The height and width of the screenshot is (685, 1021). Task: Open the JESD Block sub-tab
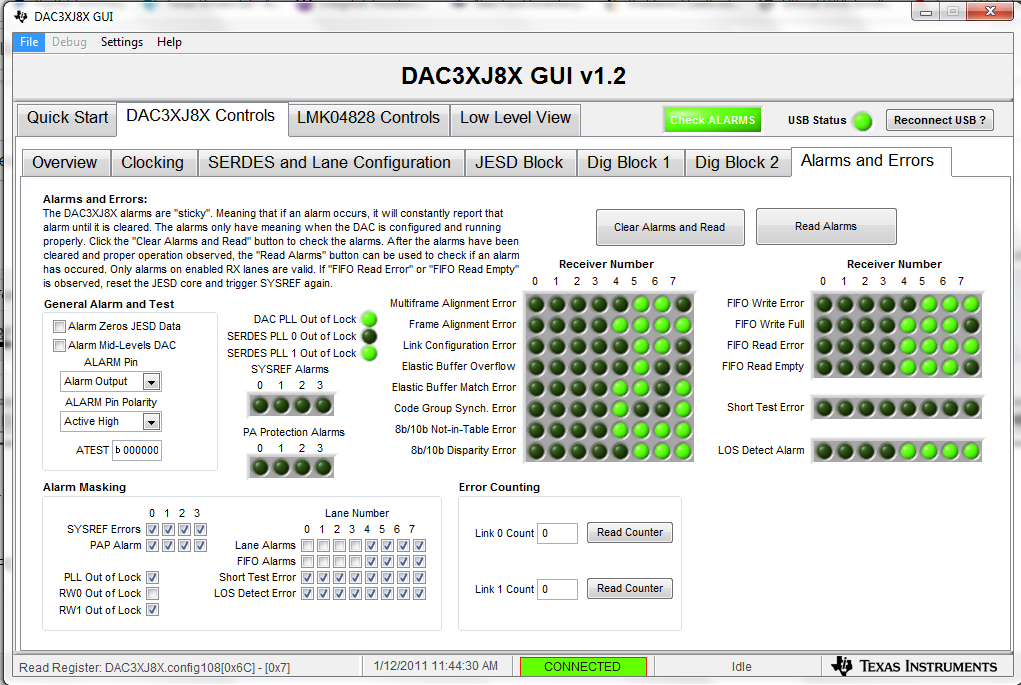click(519, 163)
